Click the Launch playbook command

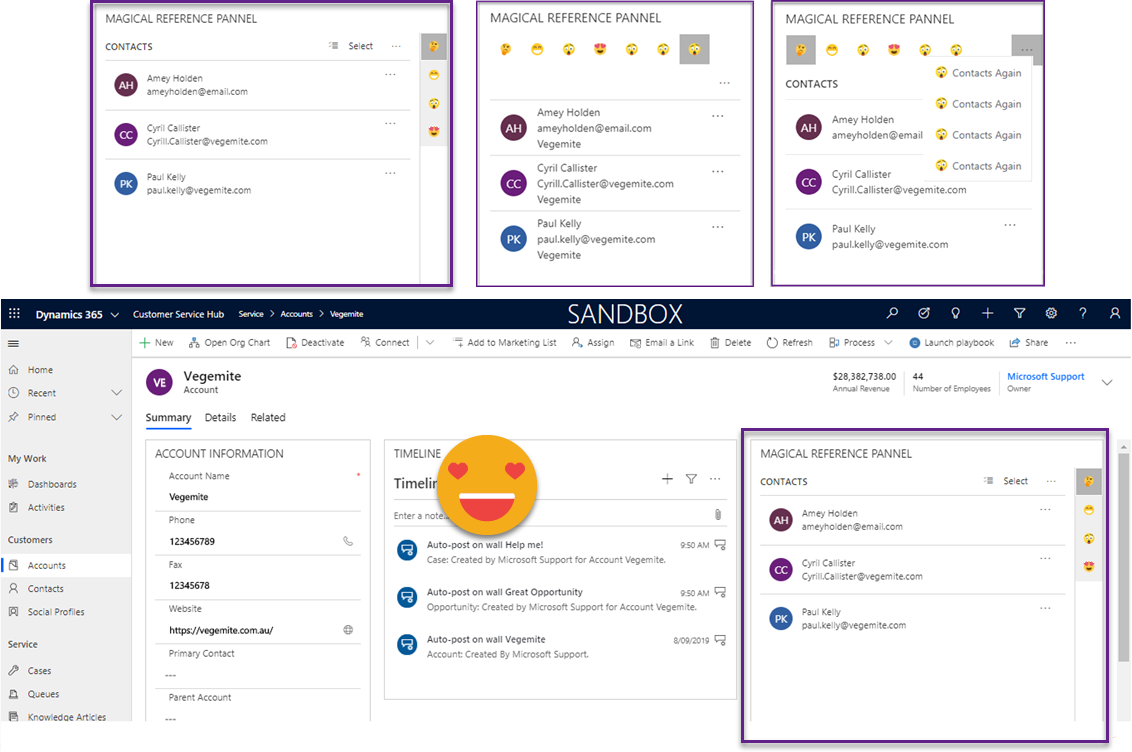point(952,343)
